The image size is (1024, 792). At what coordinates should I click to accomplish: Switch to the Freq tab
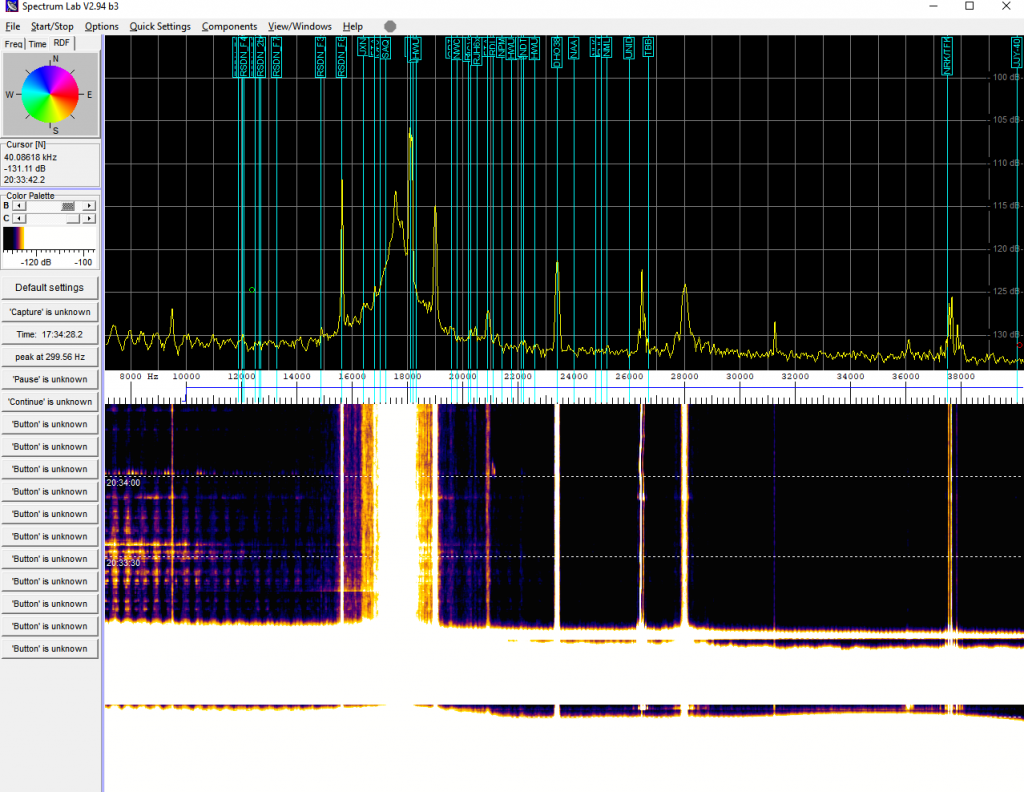click(x=13, y=44)
